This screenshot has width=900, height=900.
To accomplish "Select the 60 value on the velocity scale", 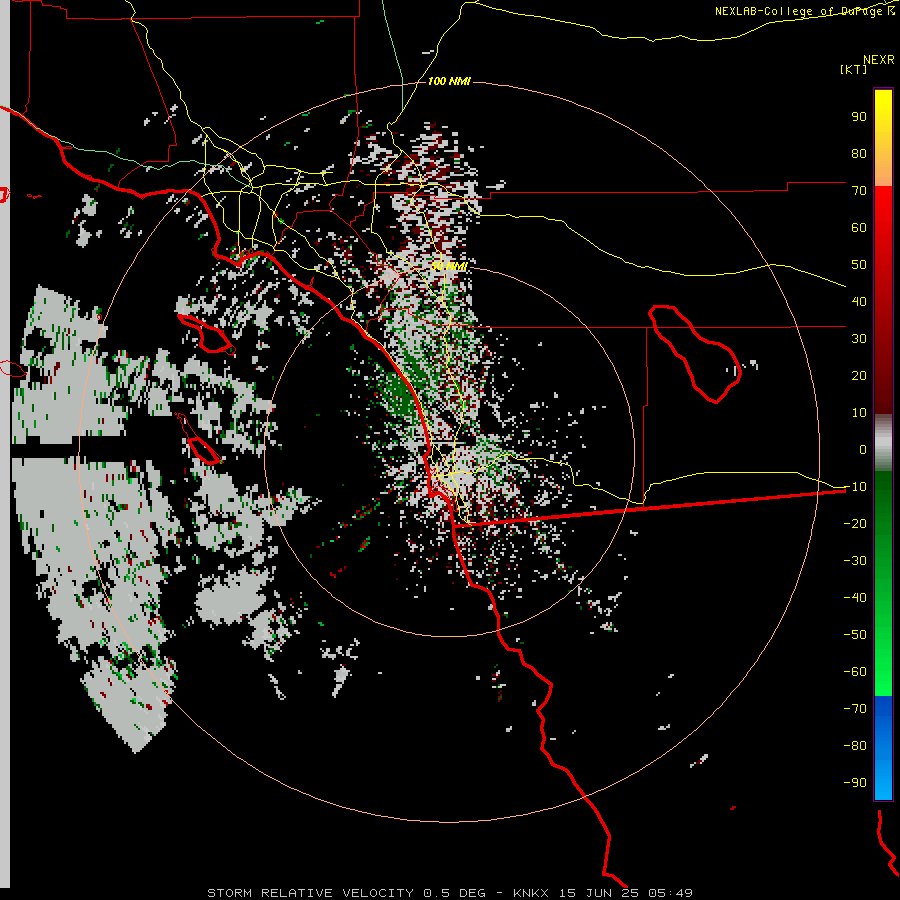I will tap(859, 227).
